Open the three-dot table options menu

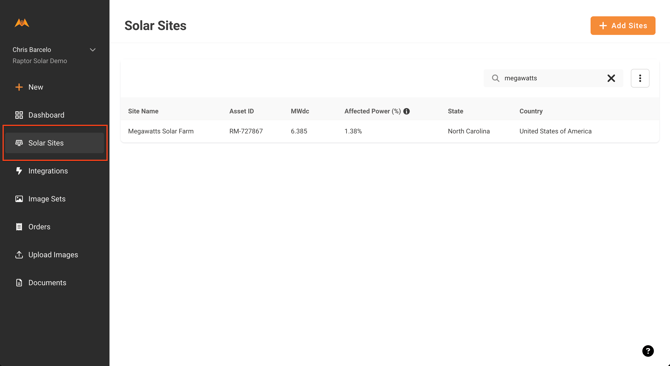pyautogui.click(x=640, y=78)
